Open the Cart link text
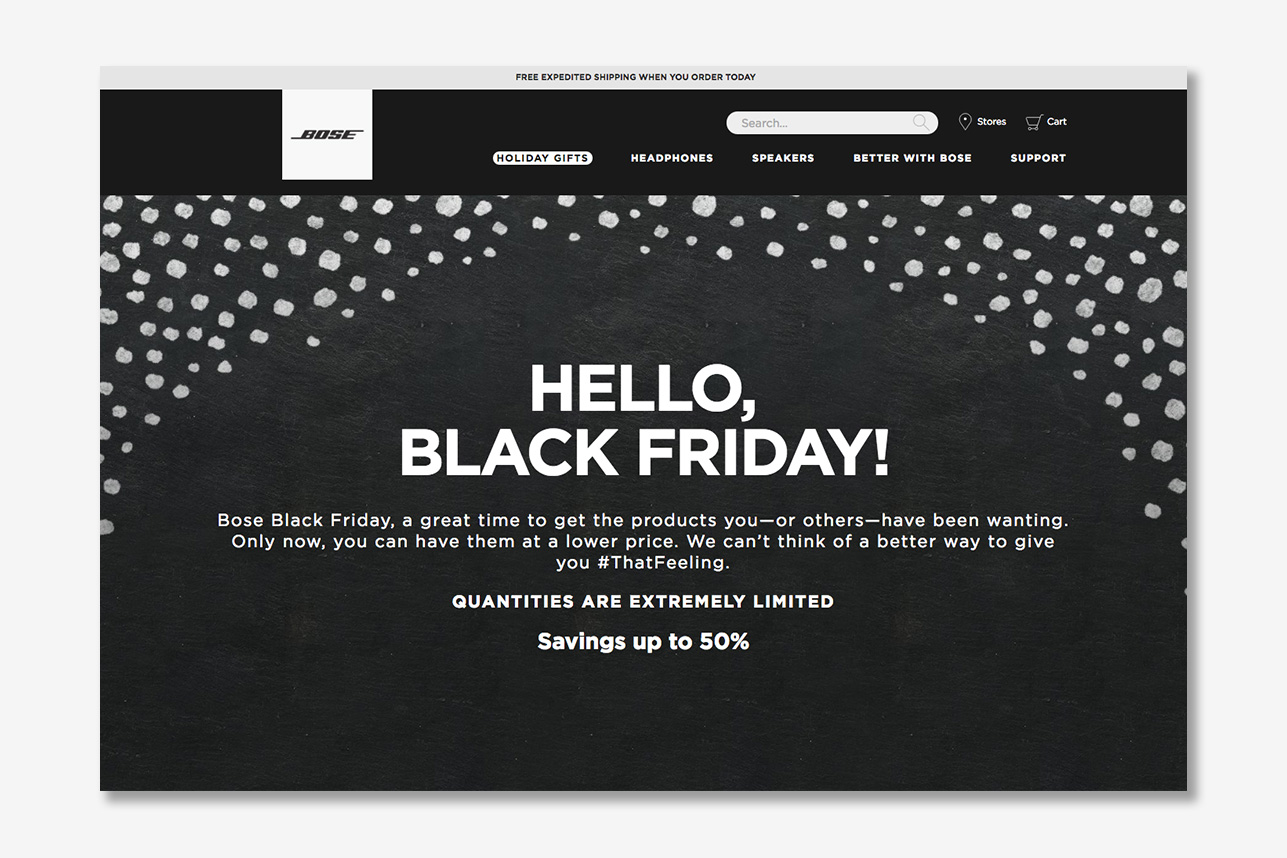The height and width of the screenshot is (858, 1287). coord(1057,122)
